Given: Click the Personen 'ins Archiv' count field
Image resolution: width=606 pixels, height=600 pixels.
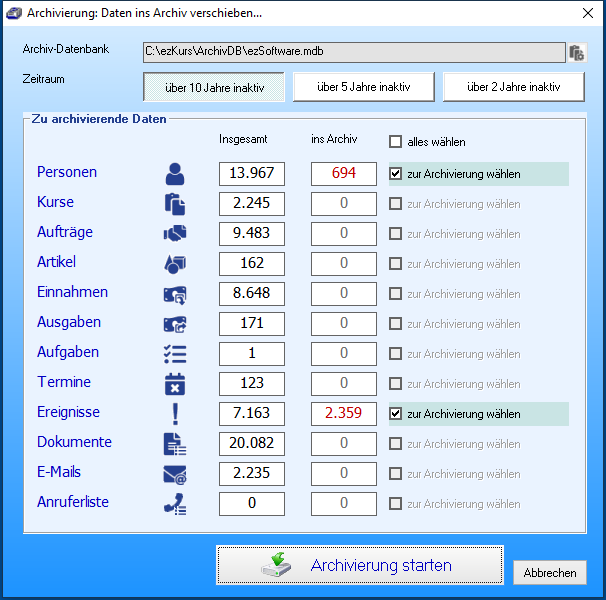Looking at the screenshot, I should click(343, 173).
